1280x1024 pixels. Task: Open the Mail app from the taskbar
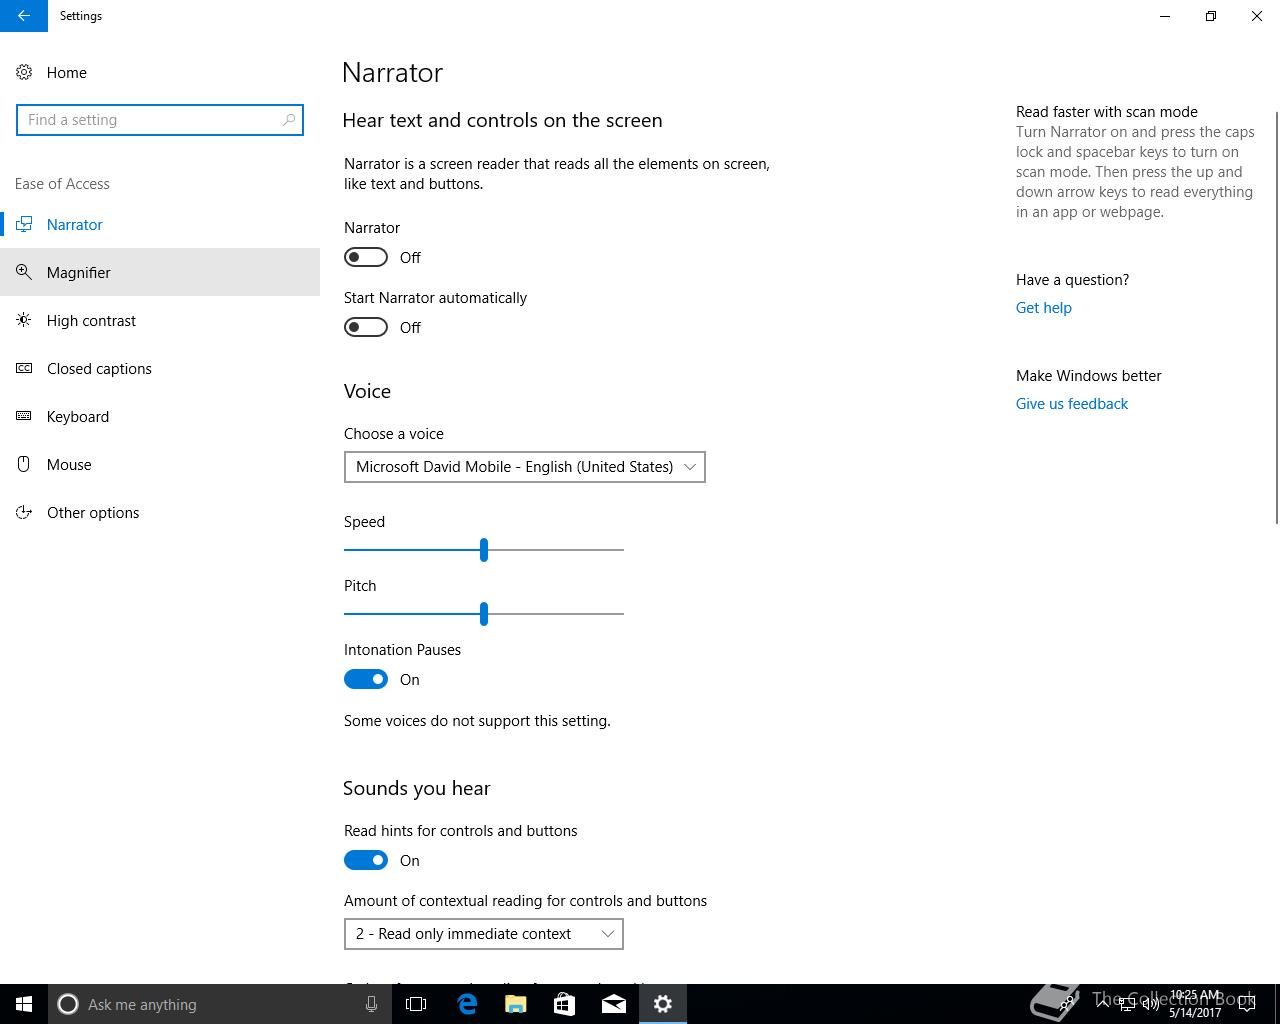(x=614, y=1004)
